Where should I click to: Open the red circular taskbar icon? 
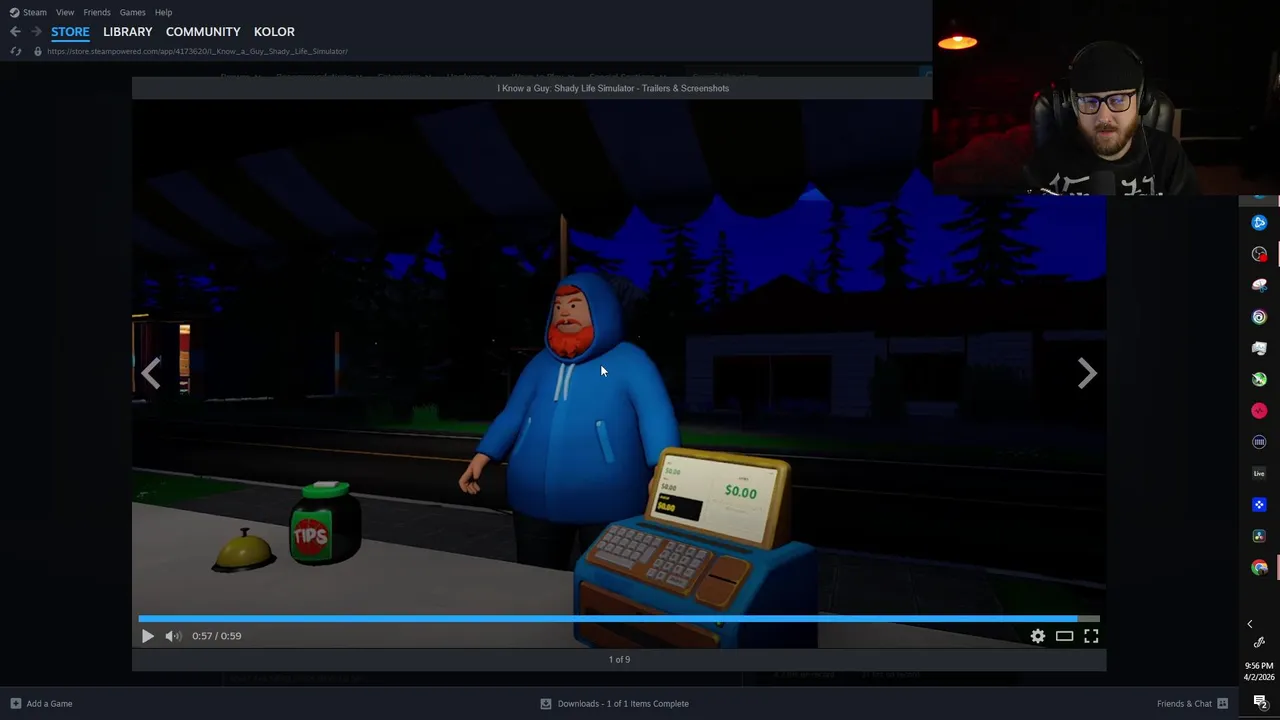point(1259,411)
